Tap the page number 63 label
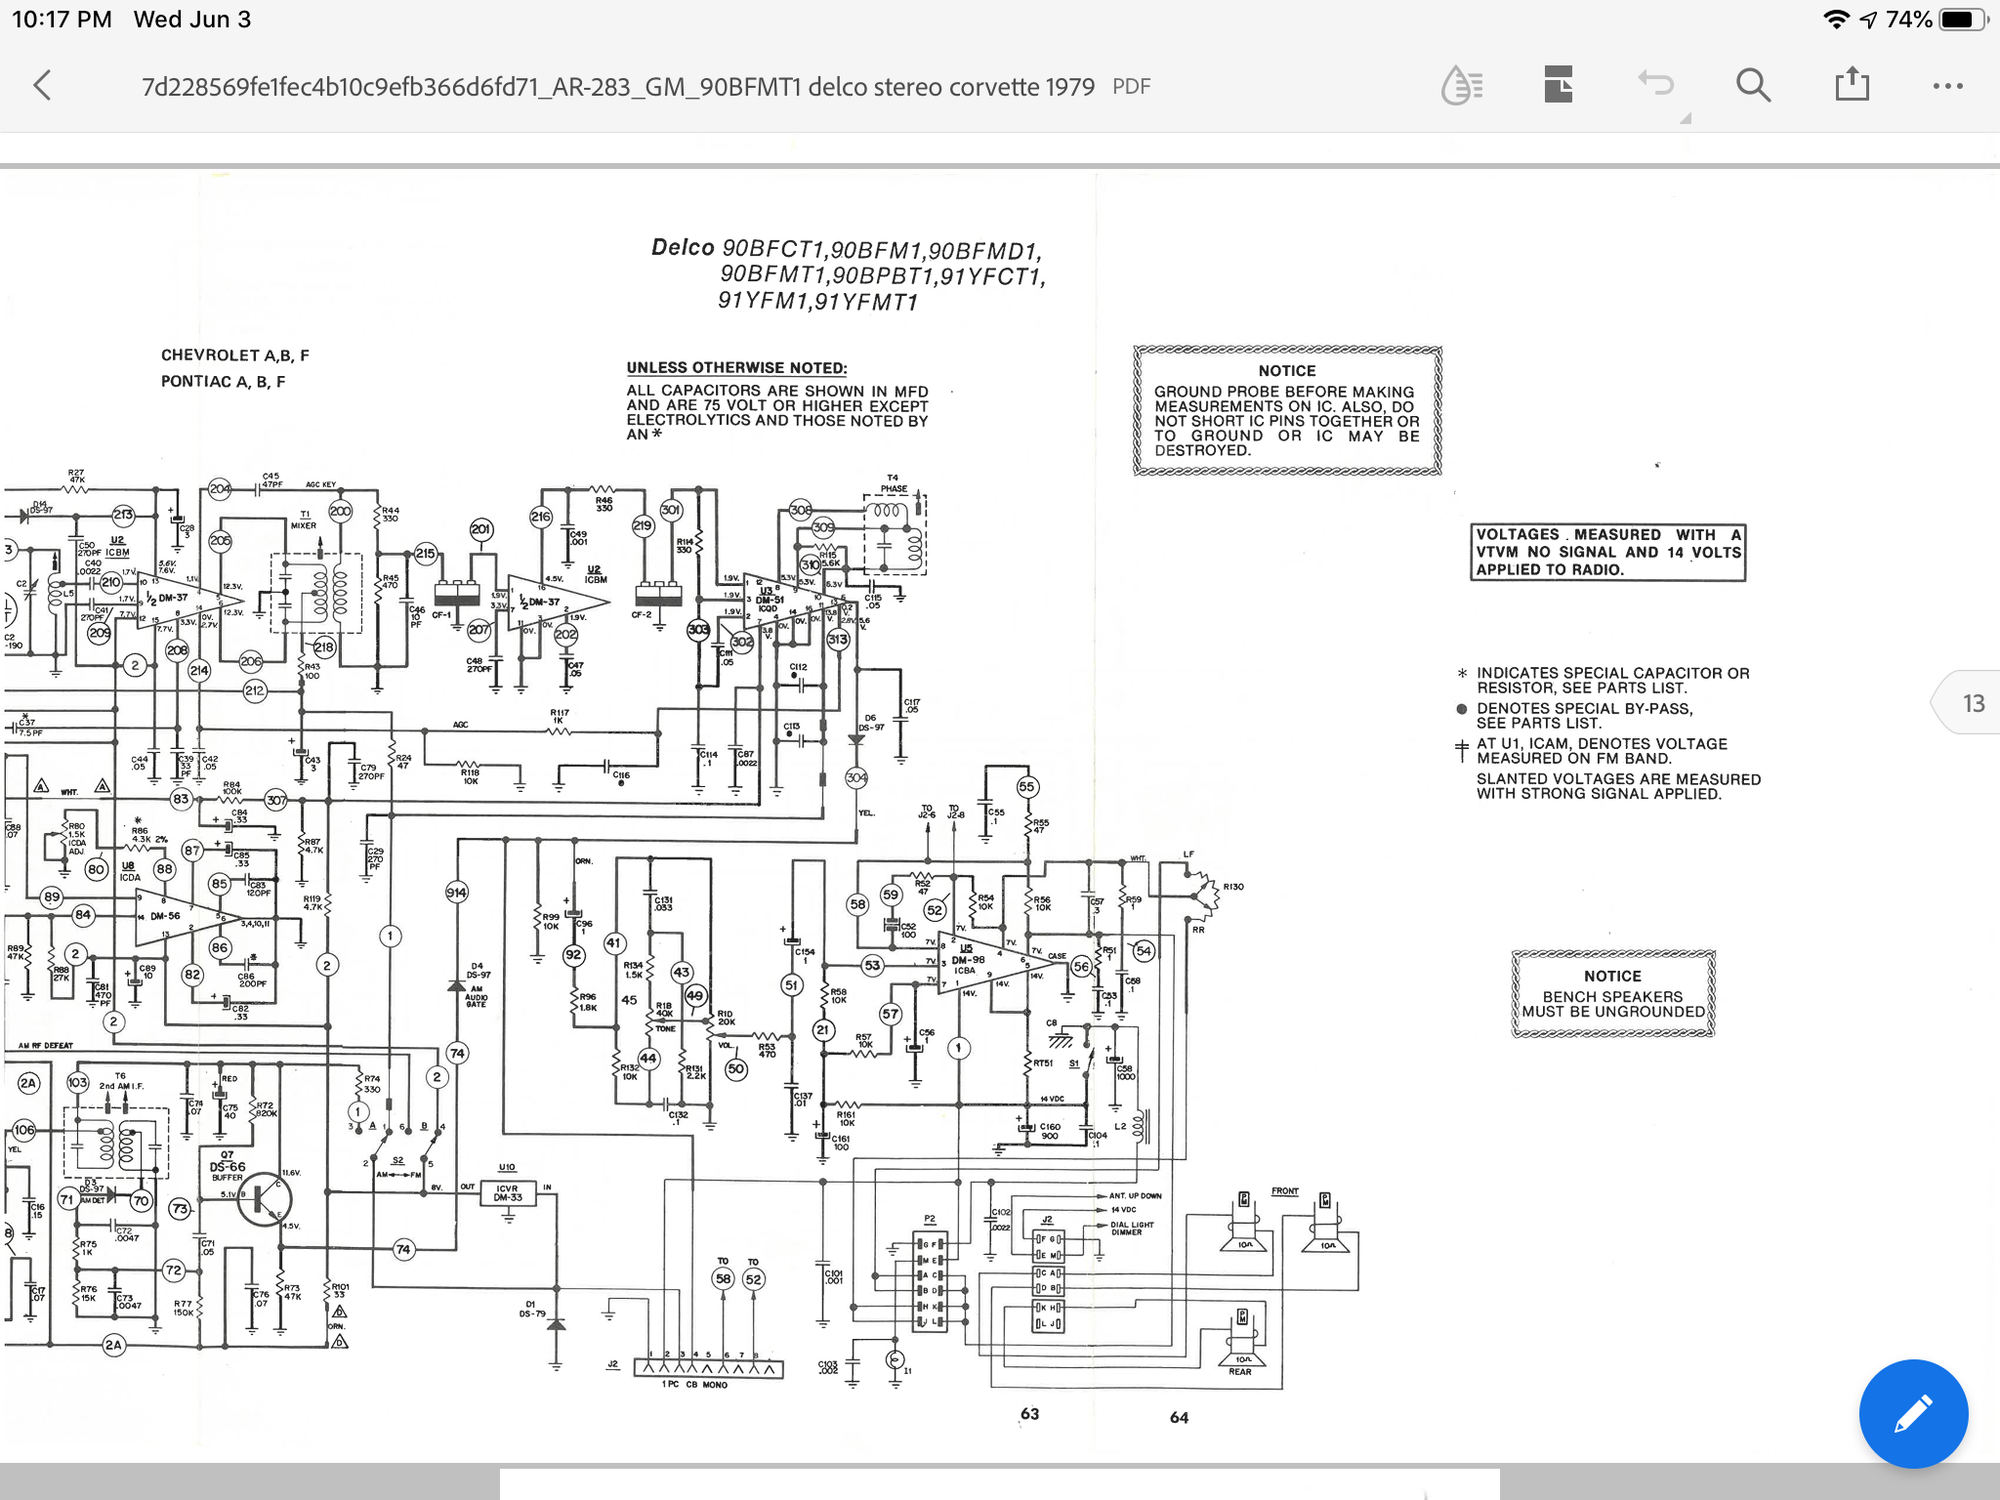This screenshot has width=2000, height=1500. (x=1030, y=1414)
